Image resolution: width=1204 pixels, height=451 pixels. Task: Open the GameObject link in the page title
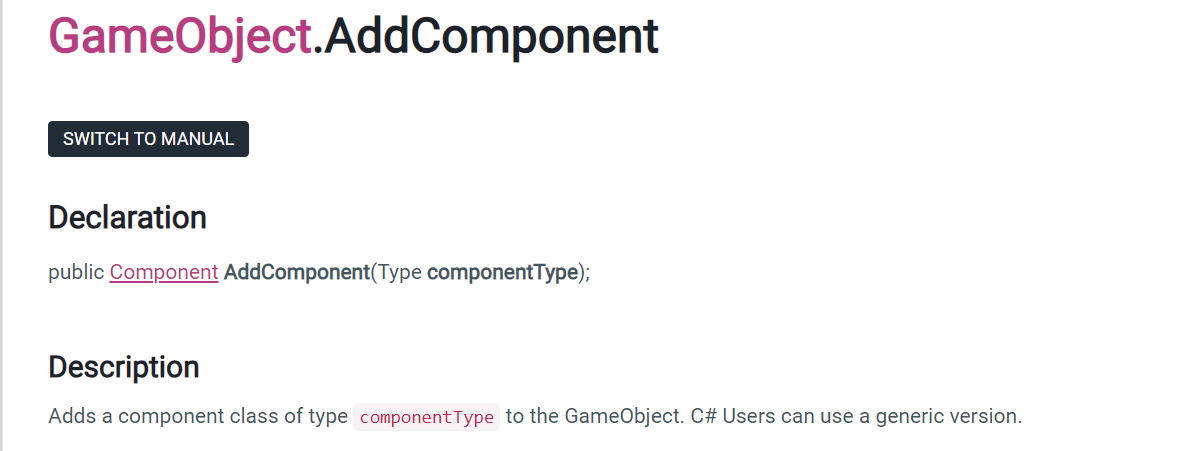(x=180, y=37)
